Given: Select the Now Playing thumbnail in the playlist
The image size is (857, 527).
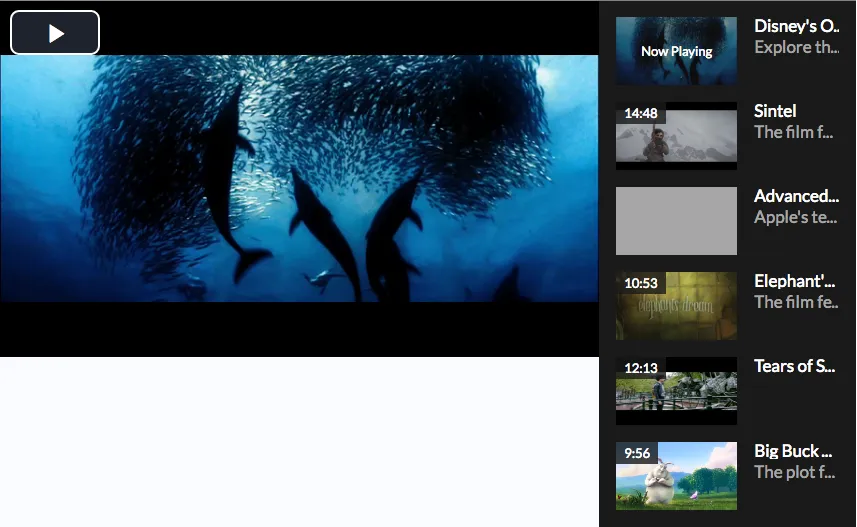Looking at the screenshot, I should tap(676, 51).
